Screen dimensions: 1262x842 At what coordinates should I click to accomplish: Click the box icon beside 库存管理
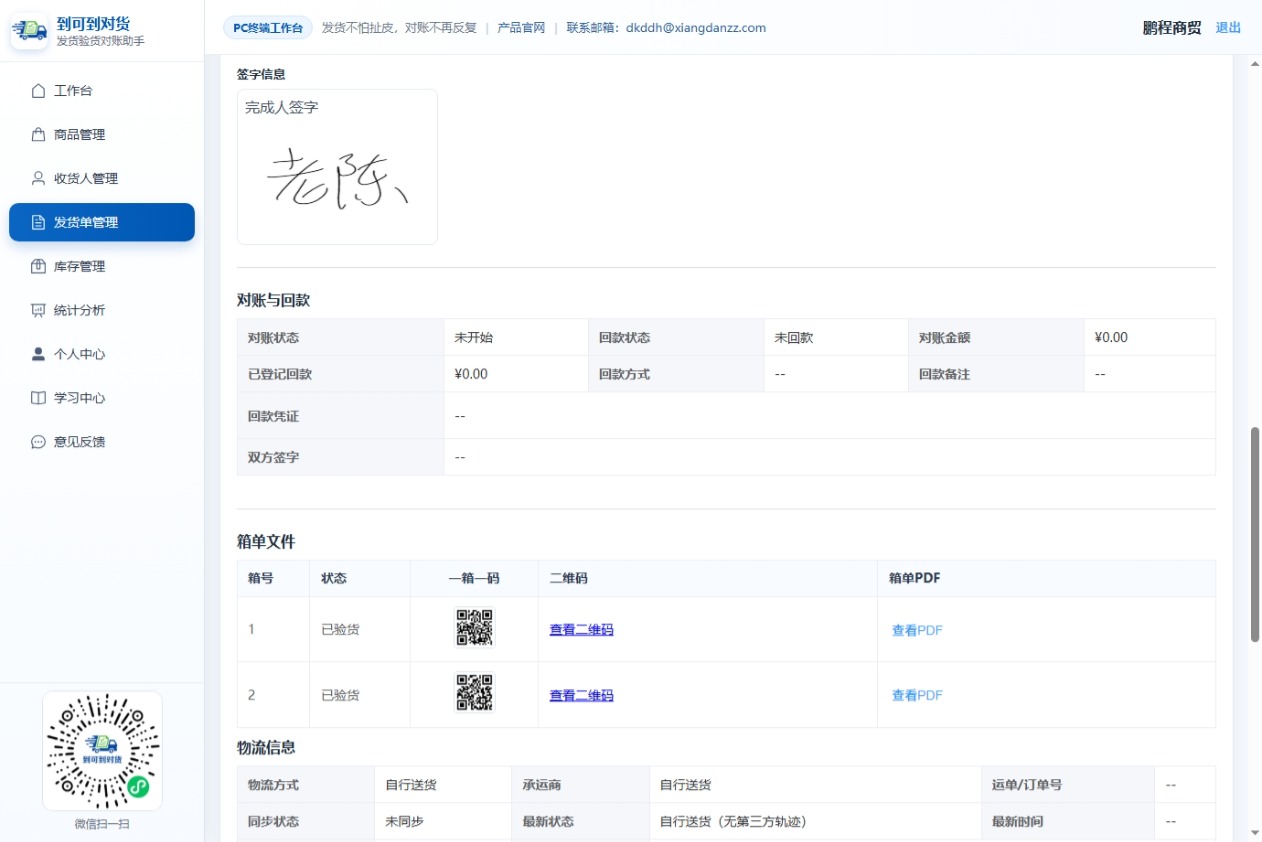pos(38,267)
